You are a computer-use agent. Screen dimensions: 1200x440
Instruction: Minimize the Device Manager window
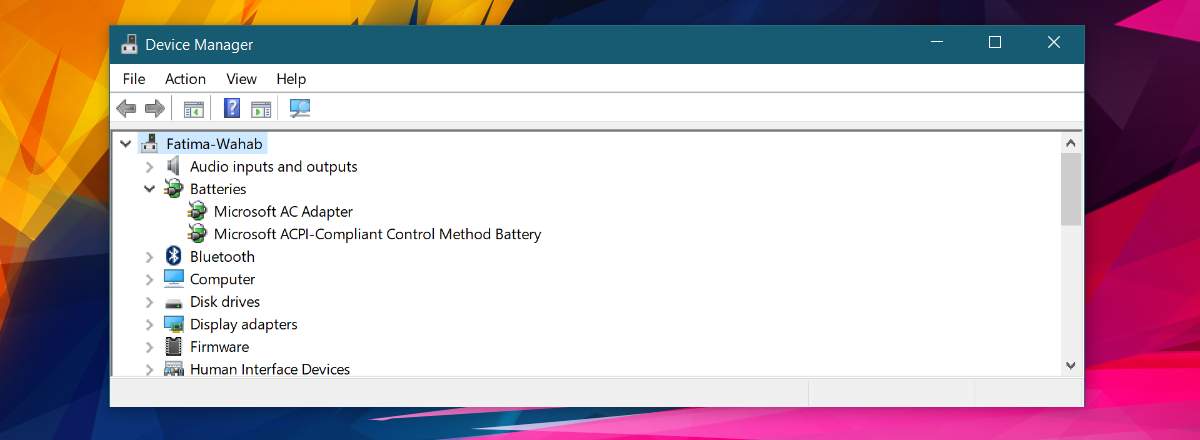tap(937, 43)
